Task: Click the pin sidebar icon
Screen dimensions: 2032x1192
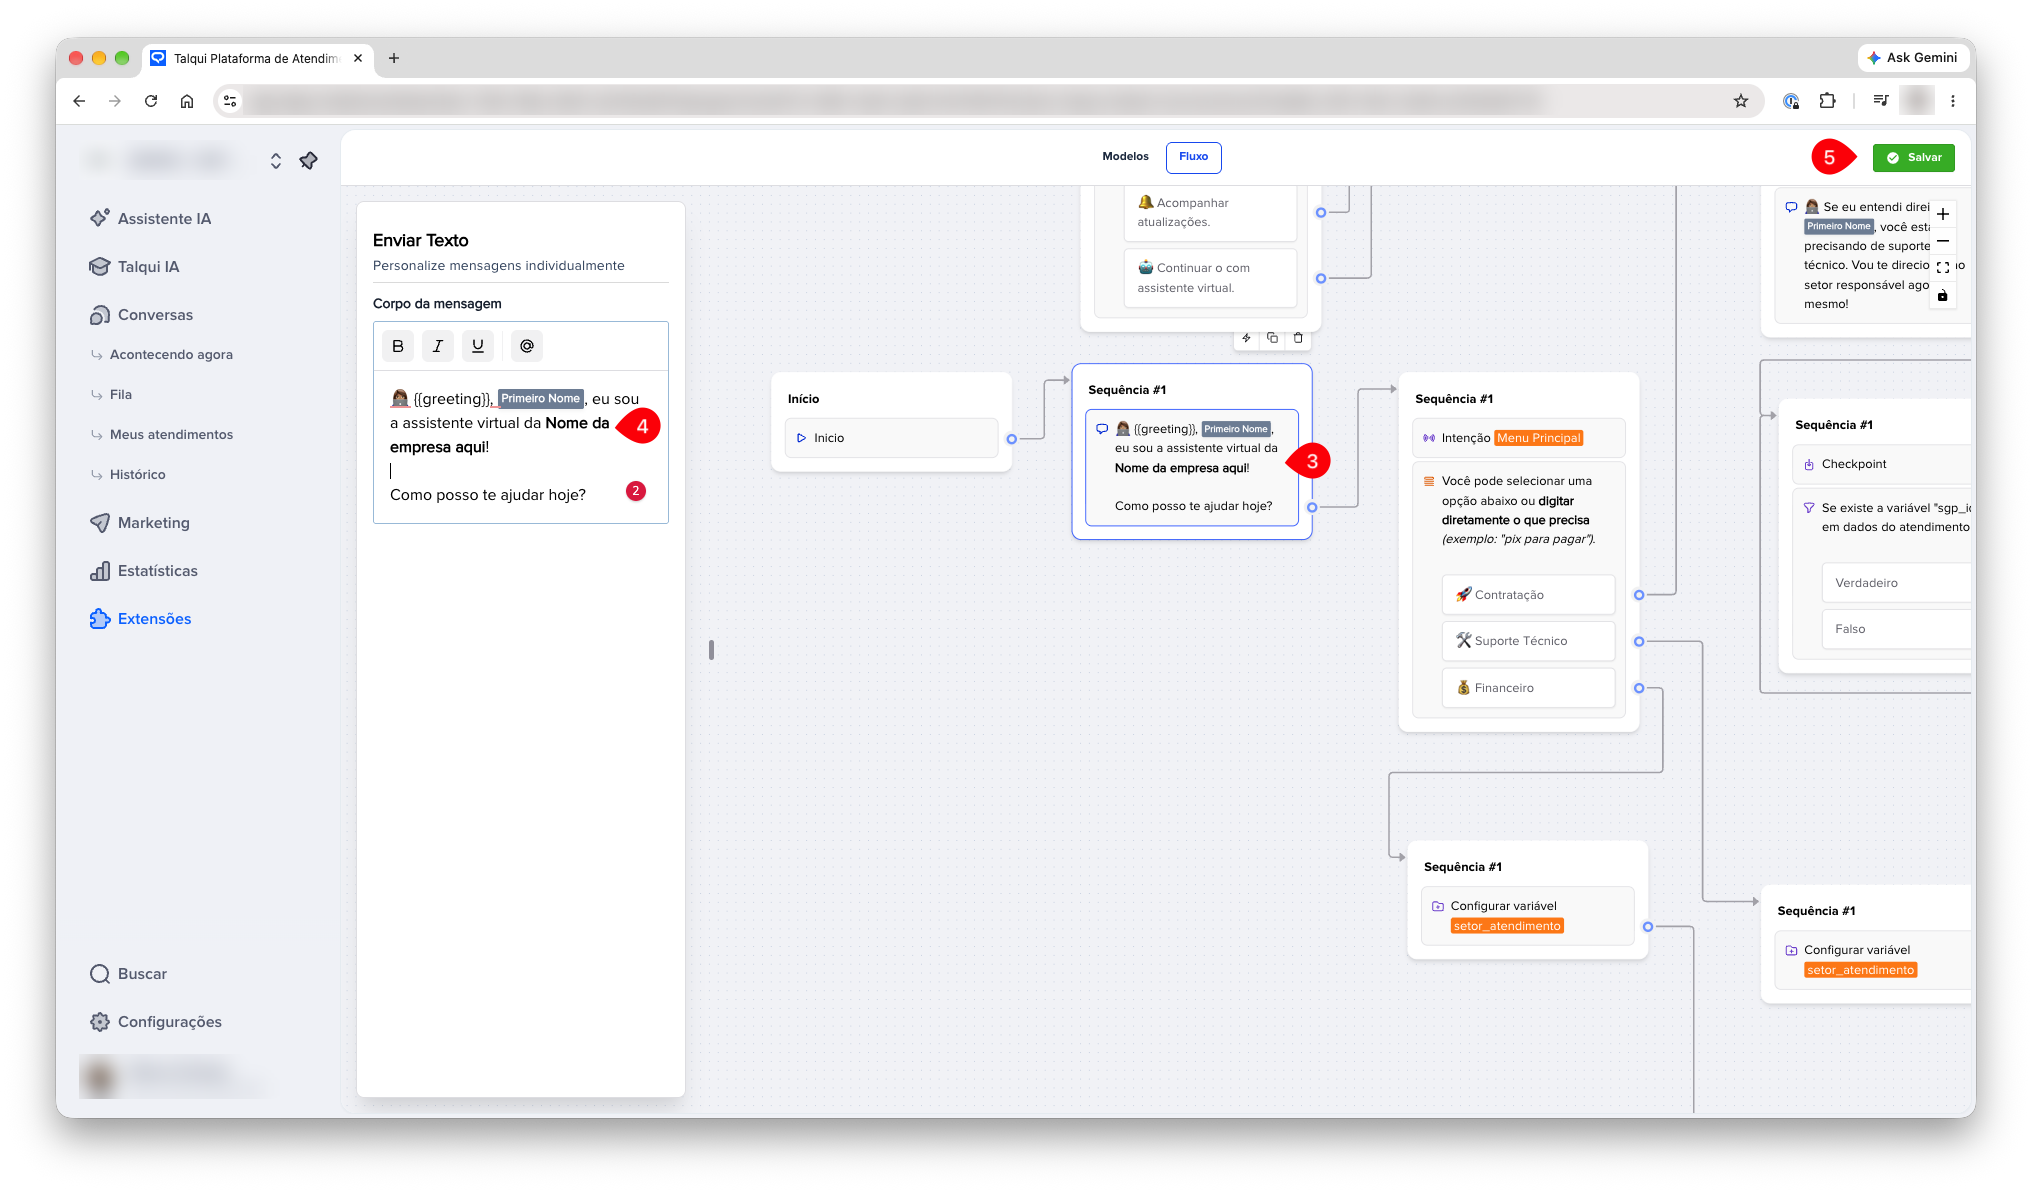Action: (309, 160)
